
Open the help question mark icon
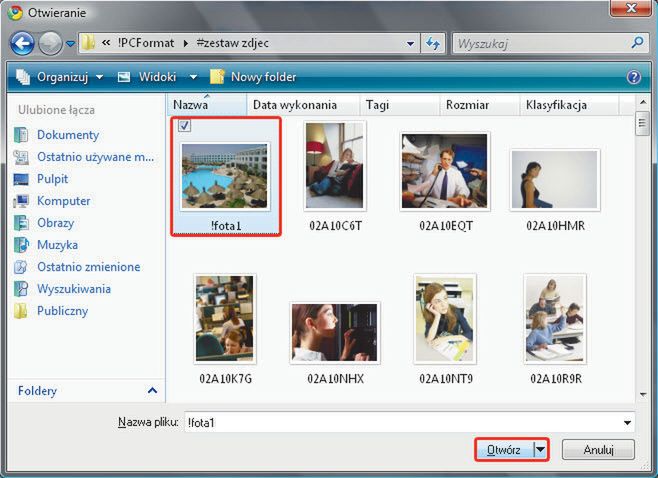[634, 77]
